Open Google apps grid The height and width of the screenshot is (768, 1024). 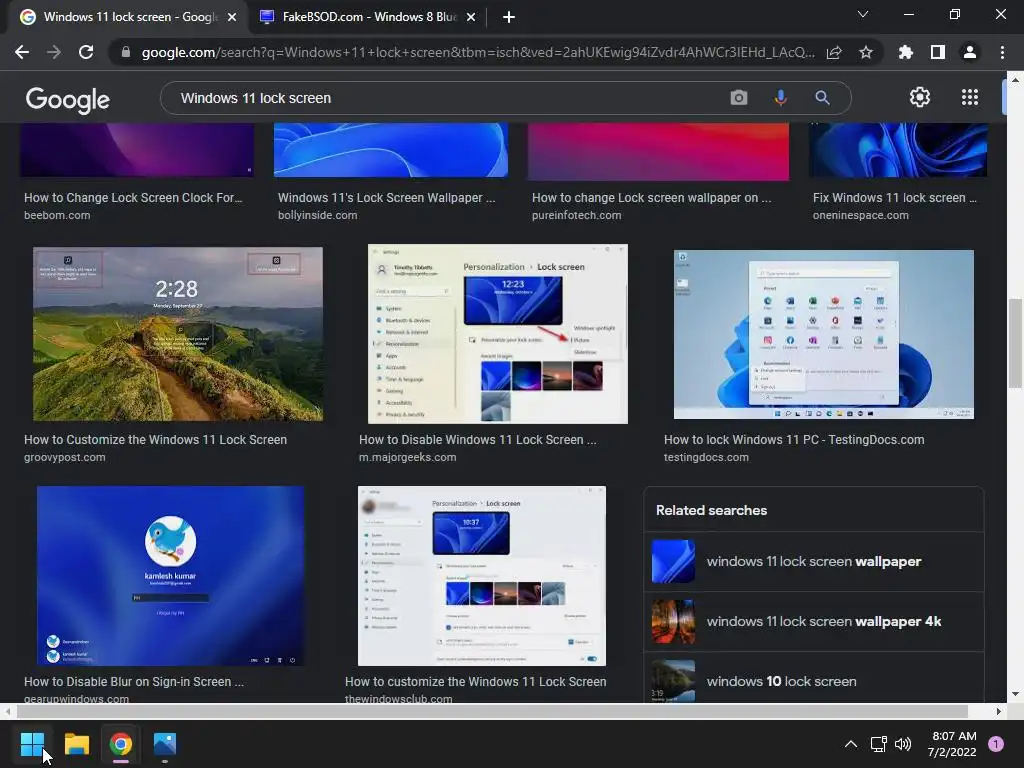click(970, 97)
